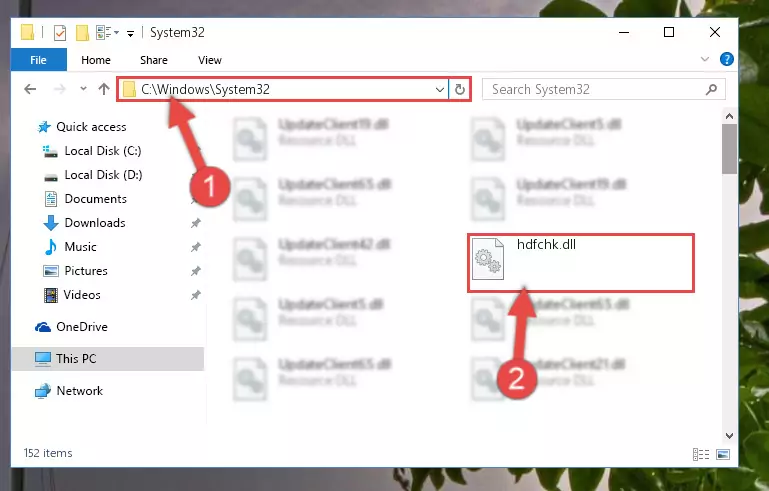Click the search magnifier icon
769x491 pixels.
tap(711, 89)
